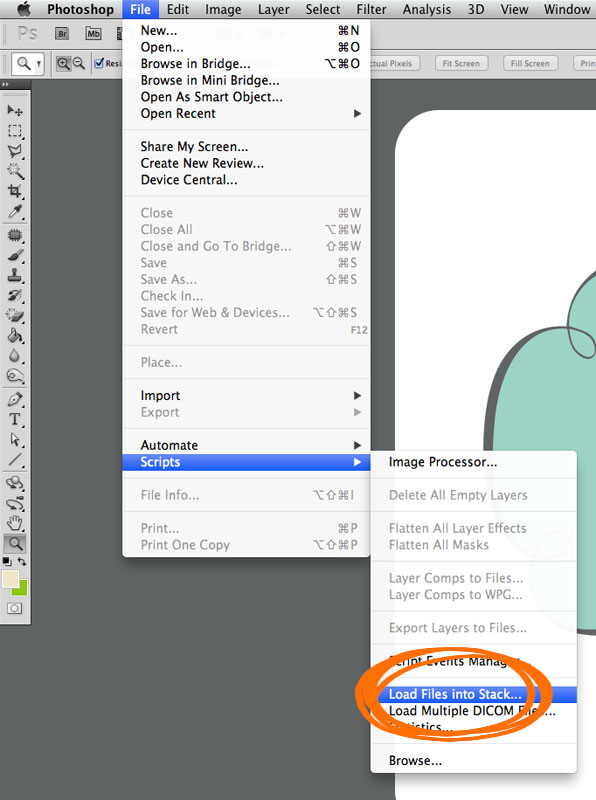The image size is (596, 800).
Task: Expand the Automate submenu
Action: click(x=246, y=445)
